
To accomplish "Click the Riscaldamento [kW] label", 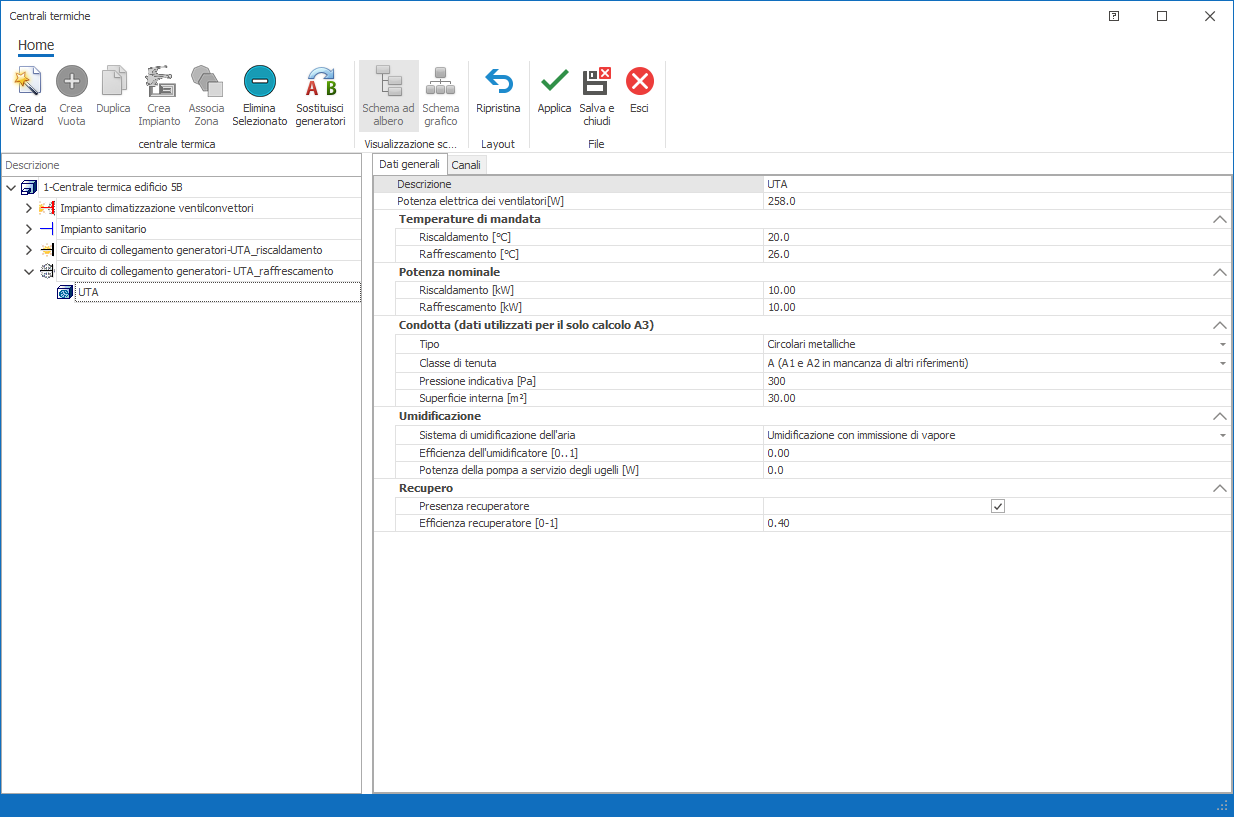I will point(466,290).
